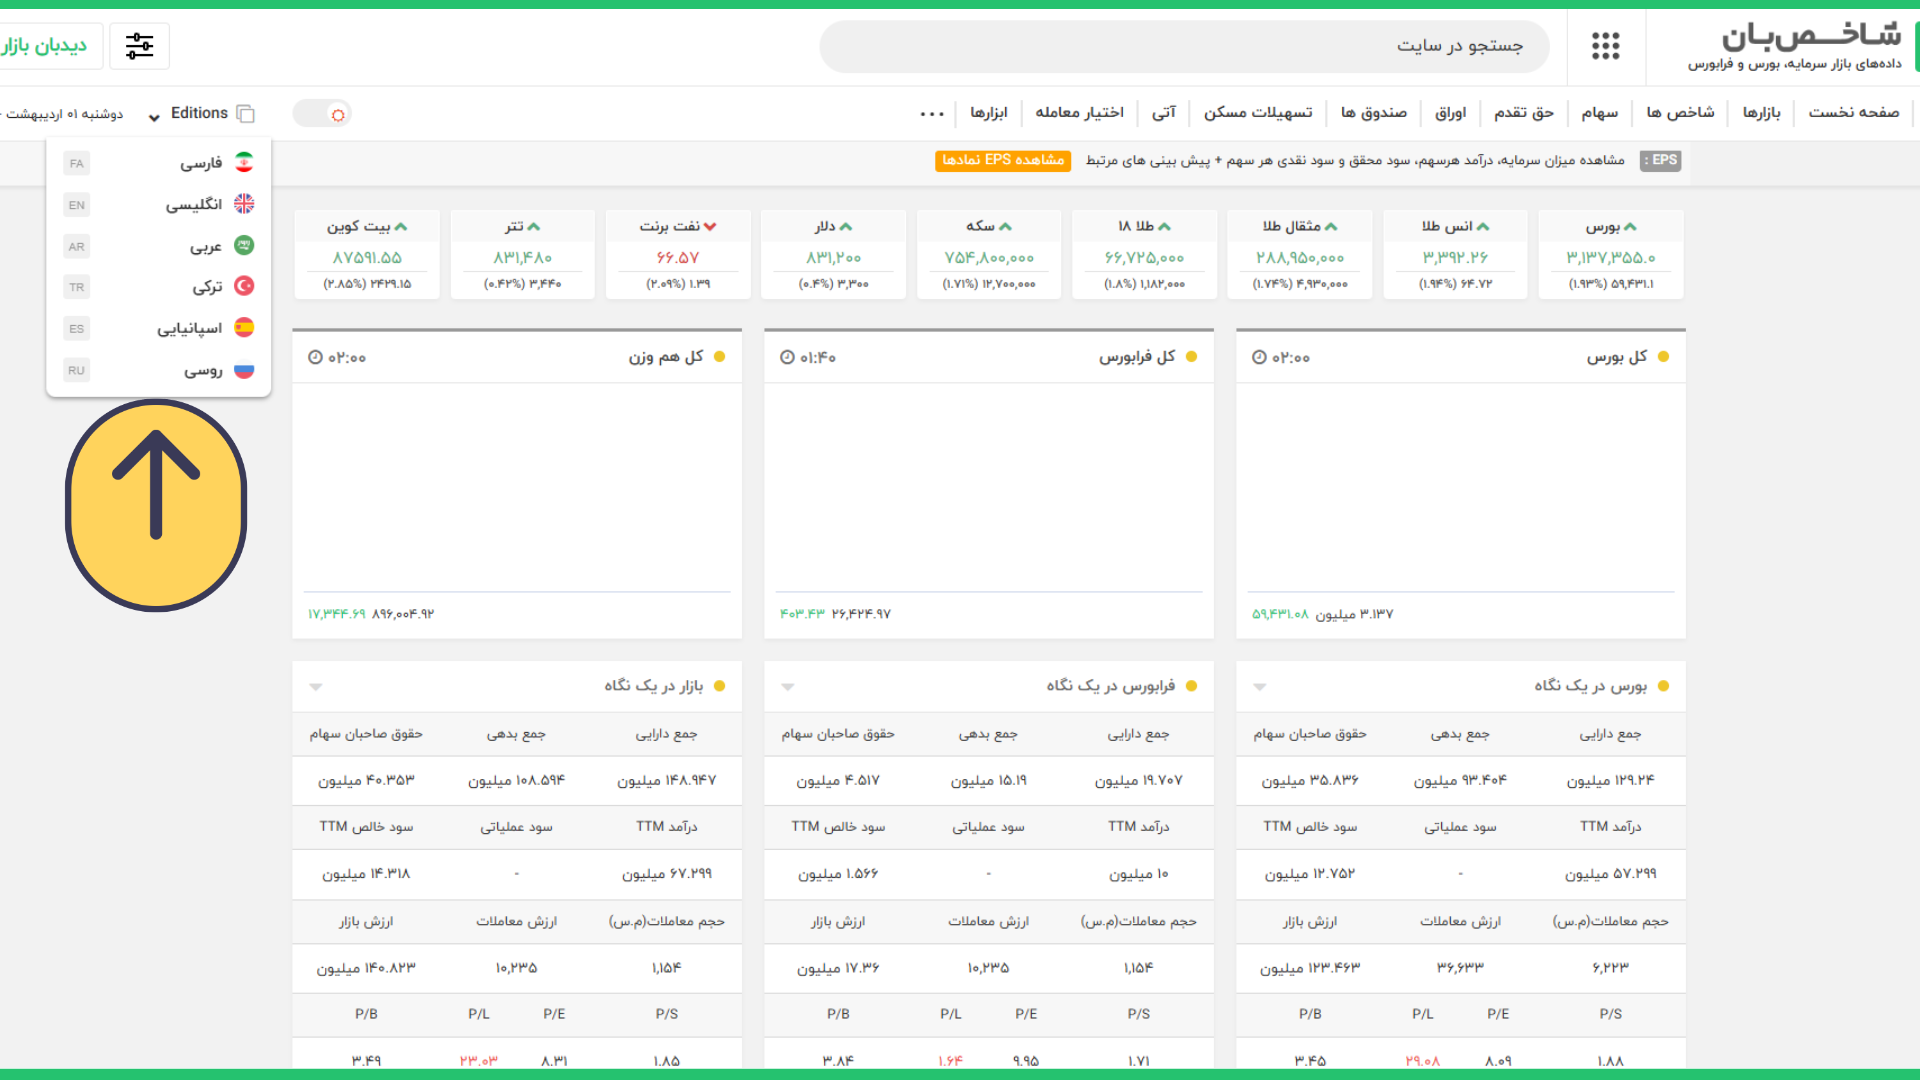Click the large yellow up-arrow circle
Viewport: 1920px width, 1080px height.
pyautogui.click(x=156, y=505)
